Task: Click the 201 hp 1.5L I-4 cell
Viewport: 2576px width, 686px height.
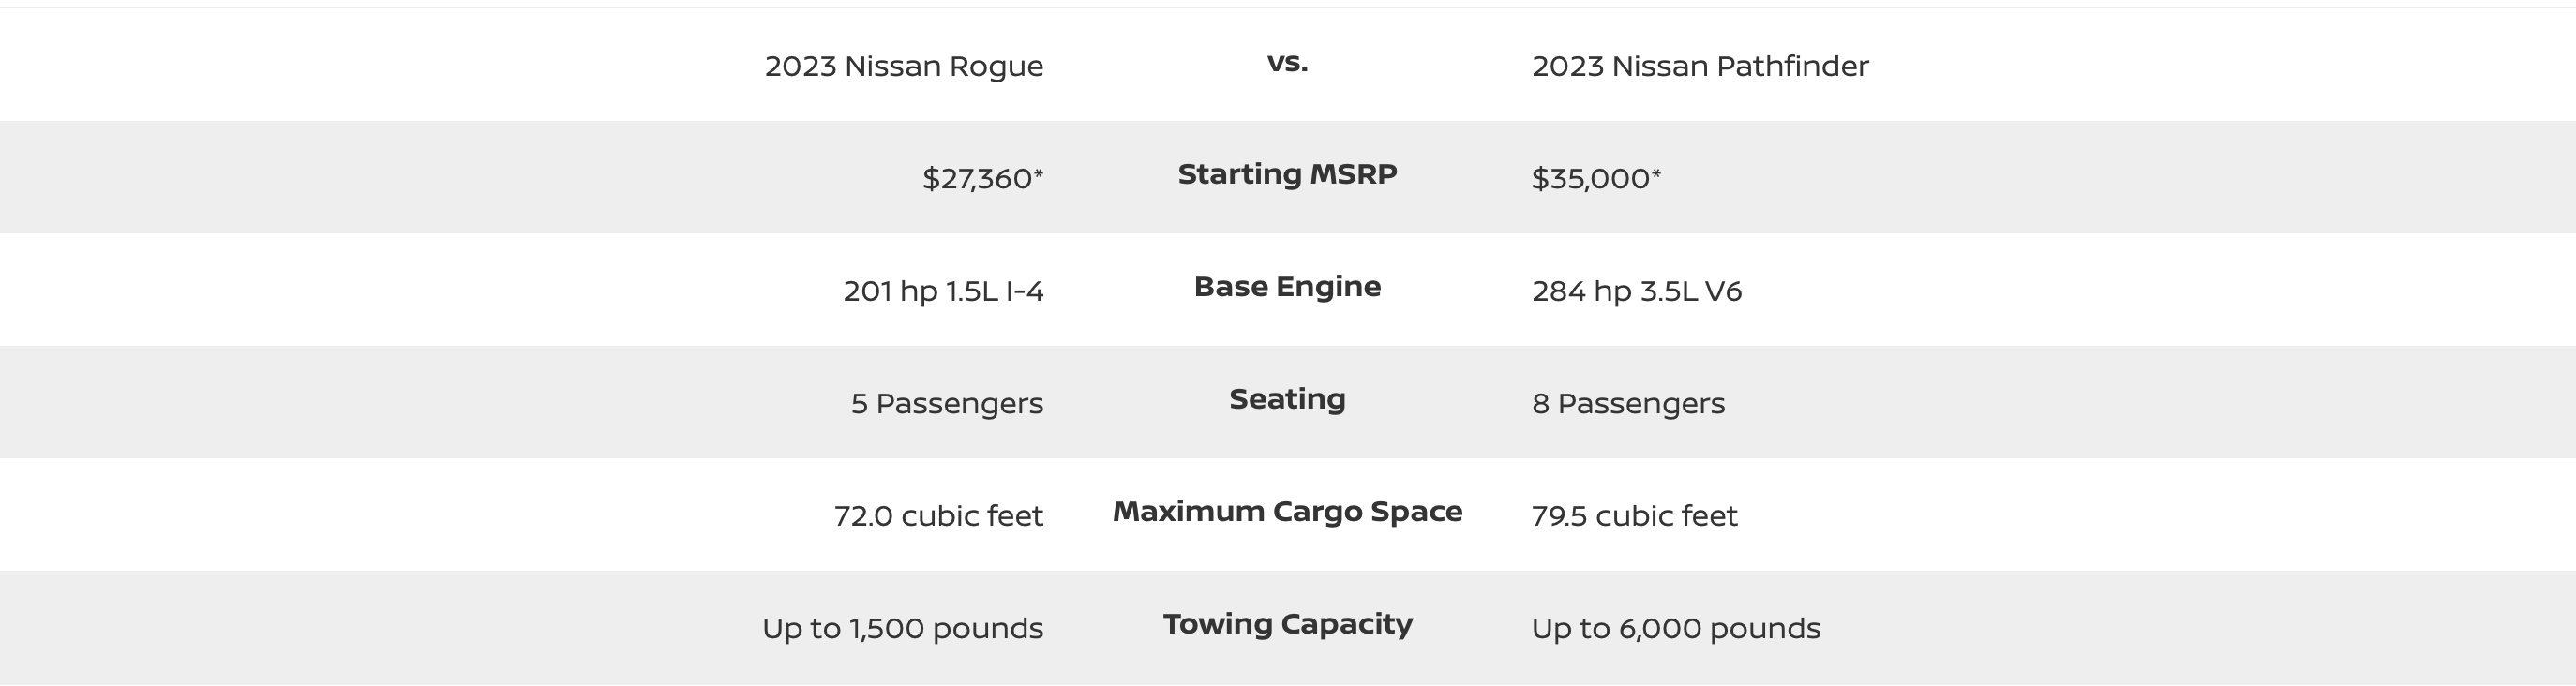Action: [x=943, y=291]
